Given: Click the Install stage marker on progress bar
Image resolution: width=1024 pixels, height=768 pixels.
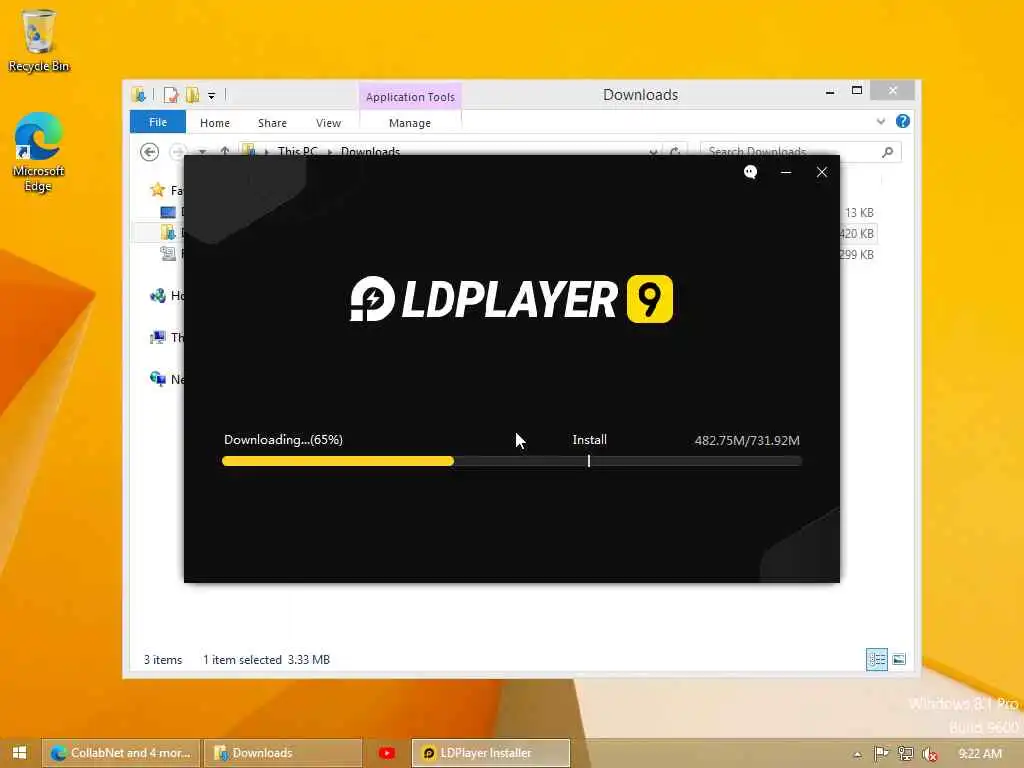Looking at the screenshot, I should (588, 461).
